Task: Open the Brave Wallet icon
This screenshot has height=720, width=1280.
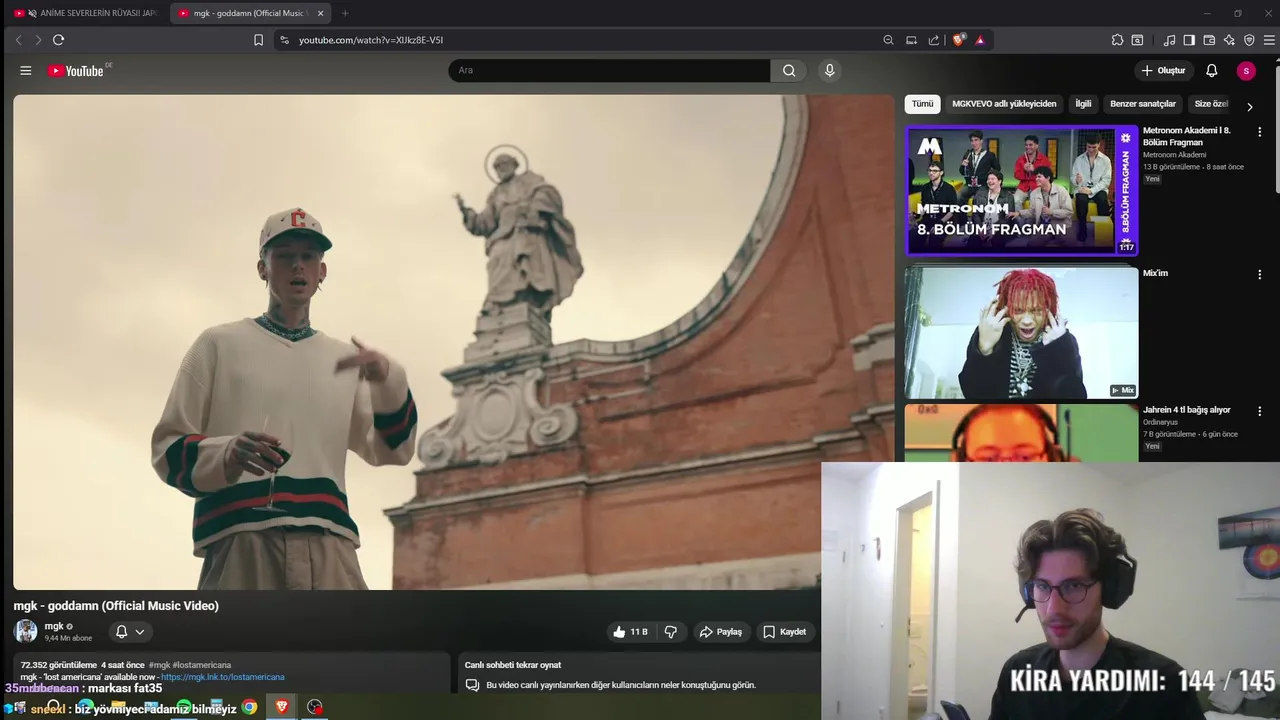Action: pos(1209,40)
